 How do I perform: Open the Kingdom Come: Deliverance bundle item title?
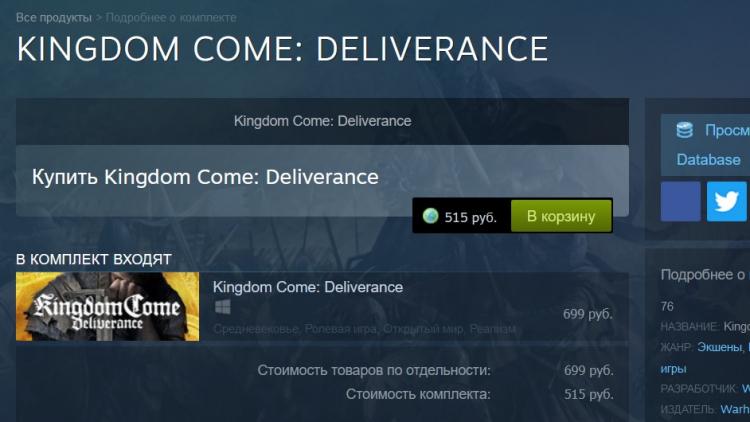pyautogui.click(x=308, y=287)
